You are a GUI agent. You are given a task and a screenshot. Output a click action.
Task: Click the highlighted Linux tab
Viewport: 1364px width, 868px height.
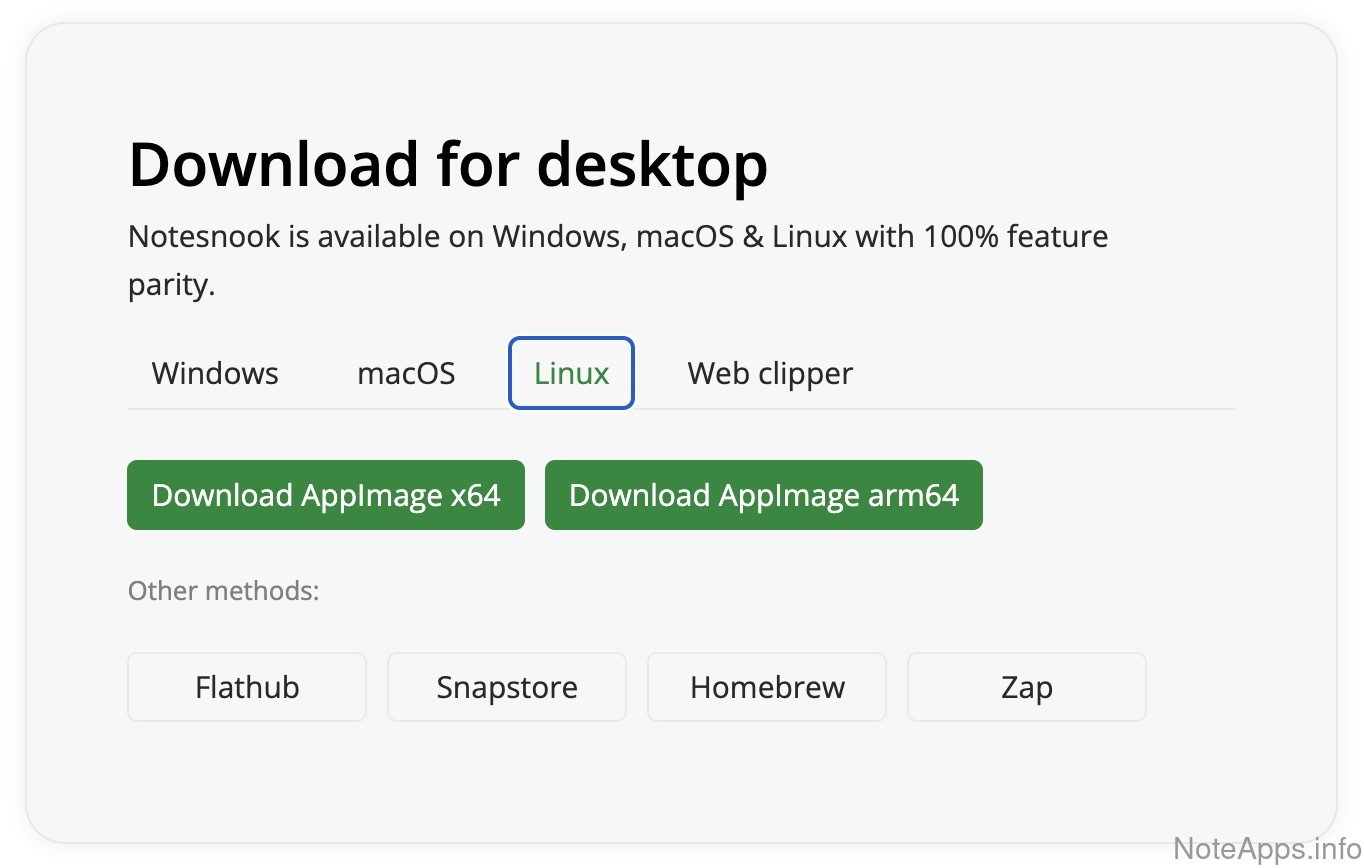tap(571, 374)
